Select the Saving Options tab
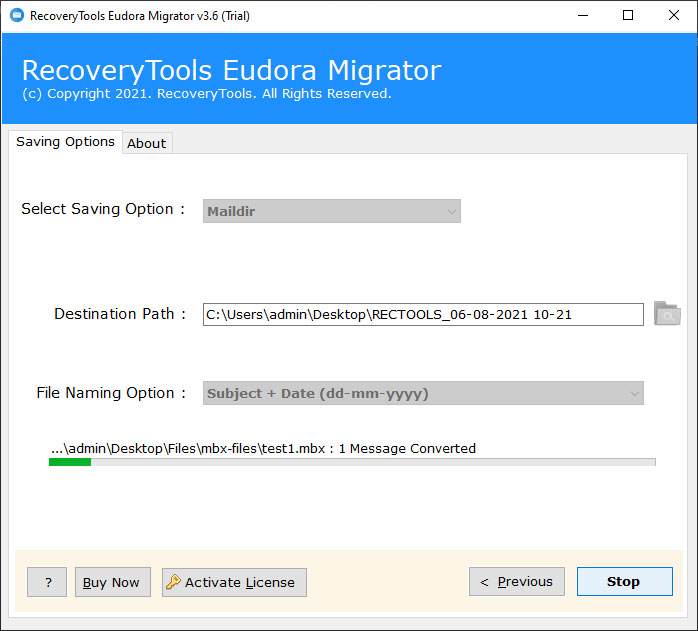This screenshot has width=698, height=631. (65, 142)
